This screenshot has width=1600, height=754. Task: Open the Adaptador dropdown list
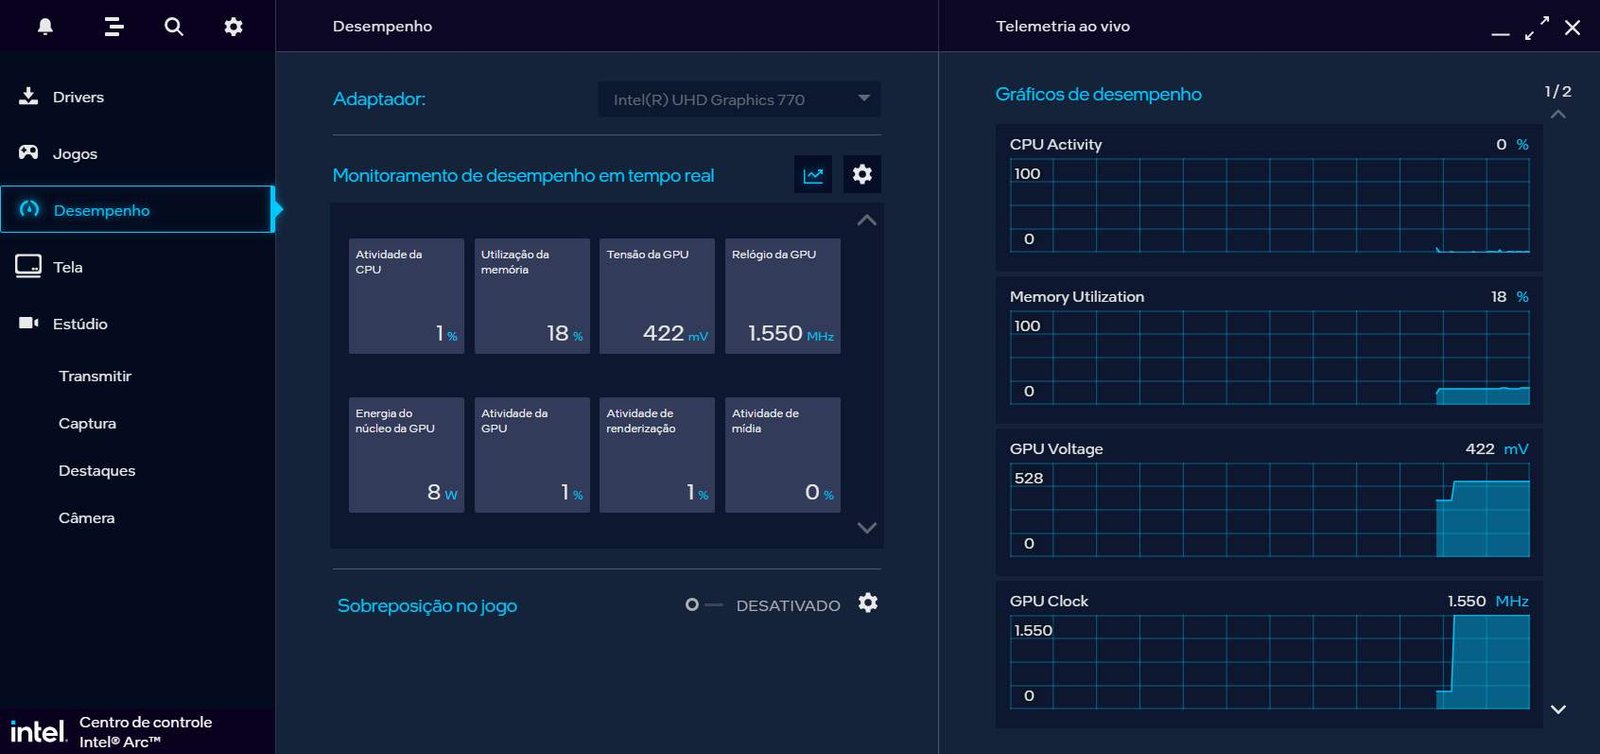pyautogui.click(x=739, y=99)
